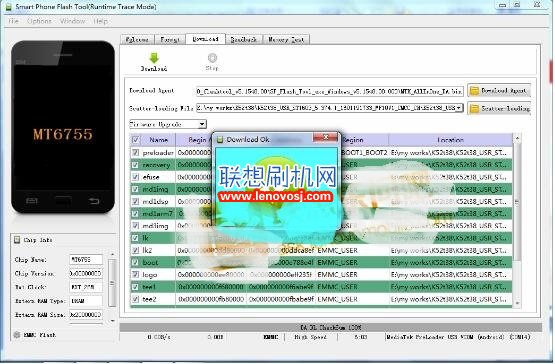Click the Download Agent folder icon
555x364 pixels.
click(x=474, y=91)
